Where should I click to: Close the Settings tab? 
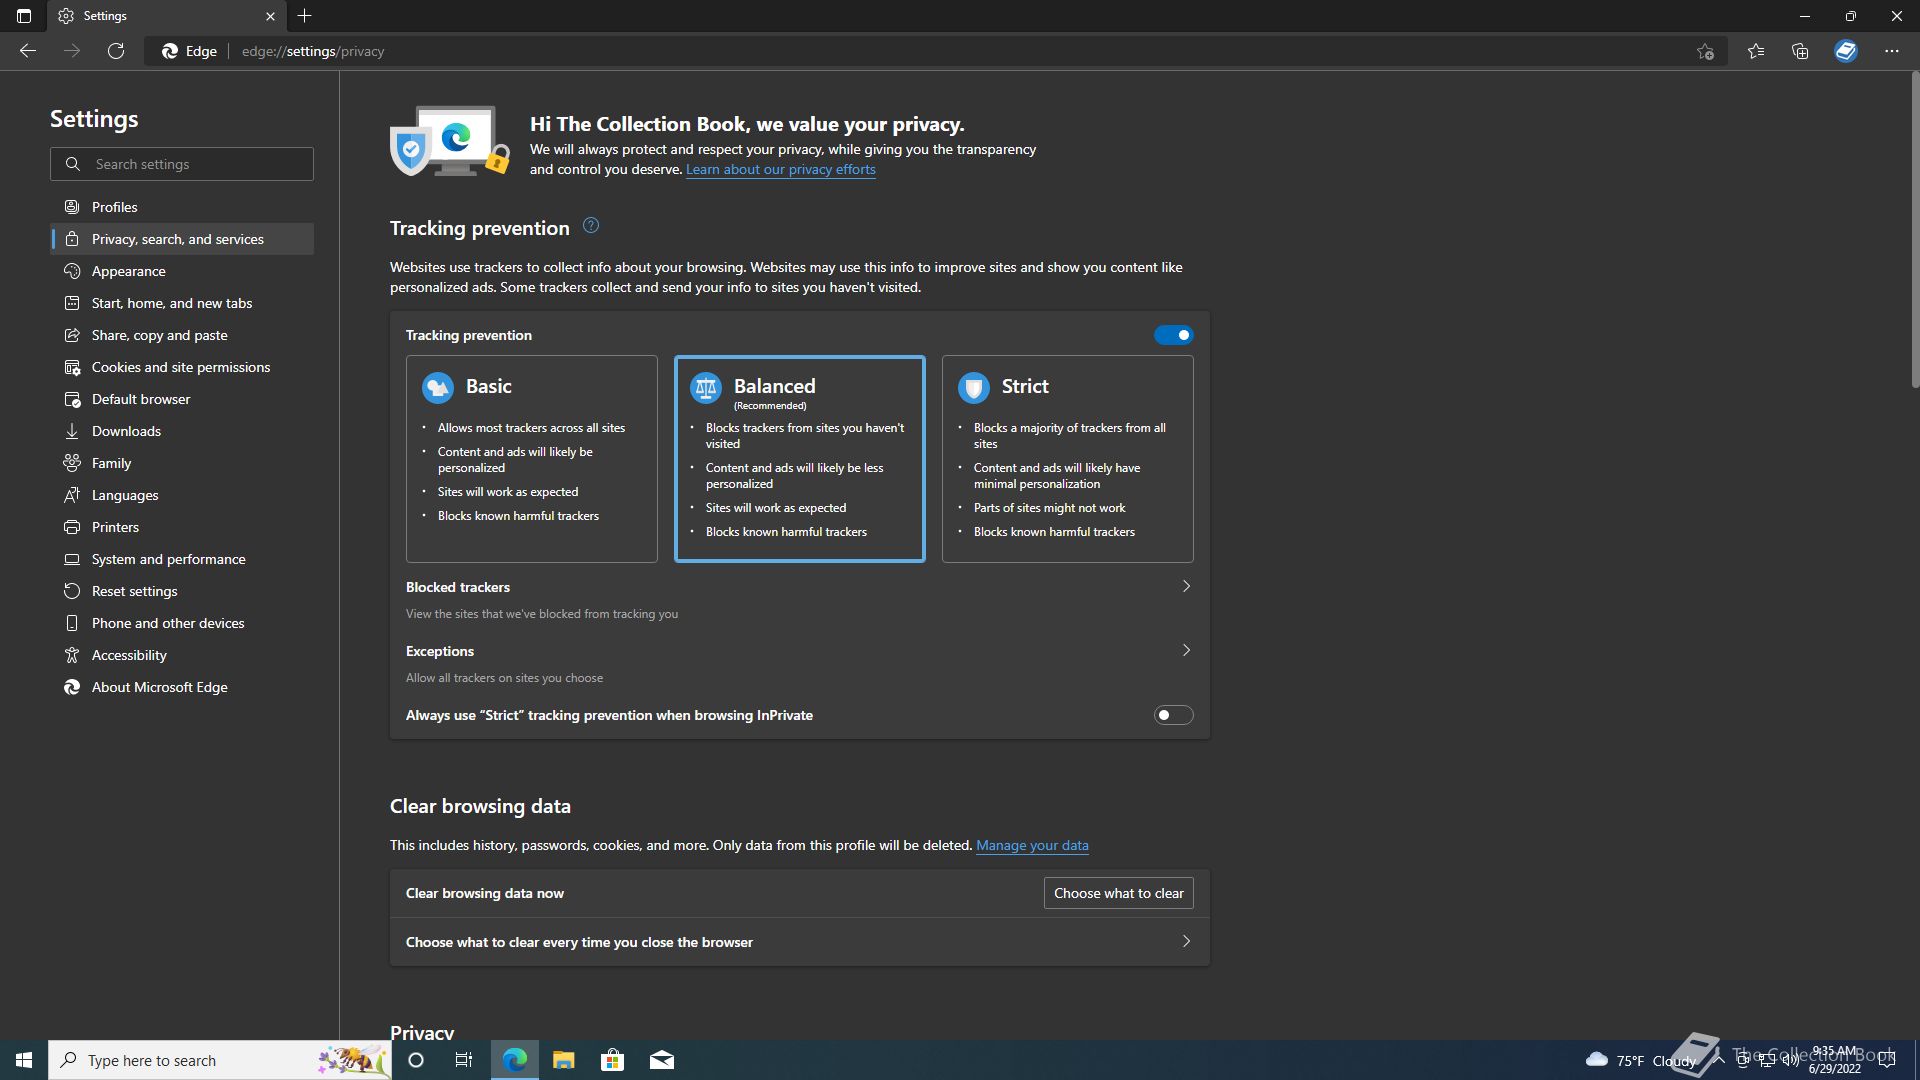click(270, 16)
